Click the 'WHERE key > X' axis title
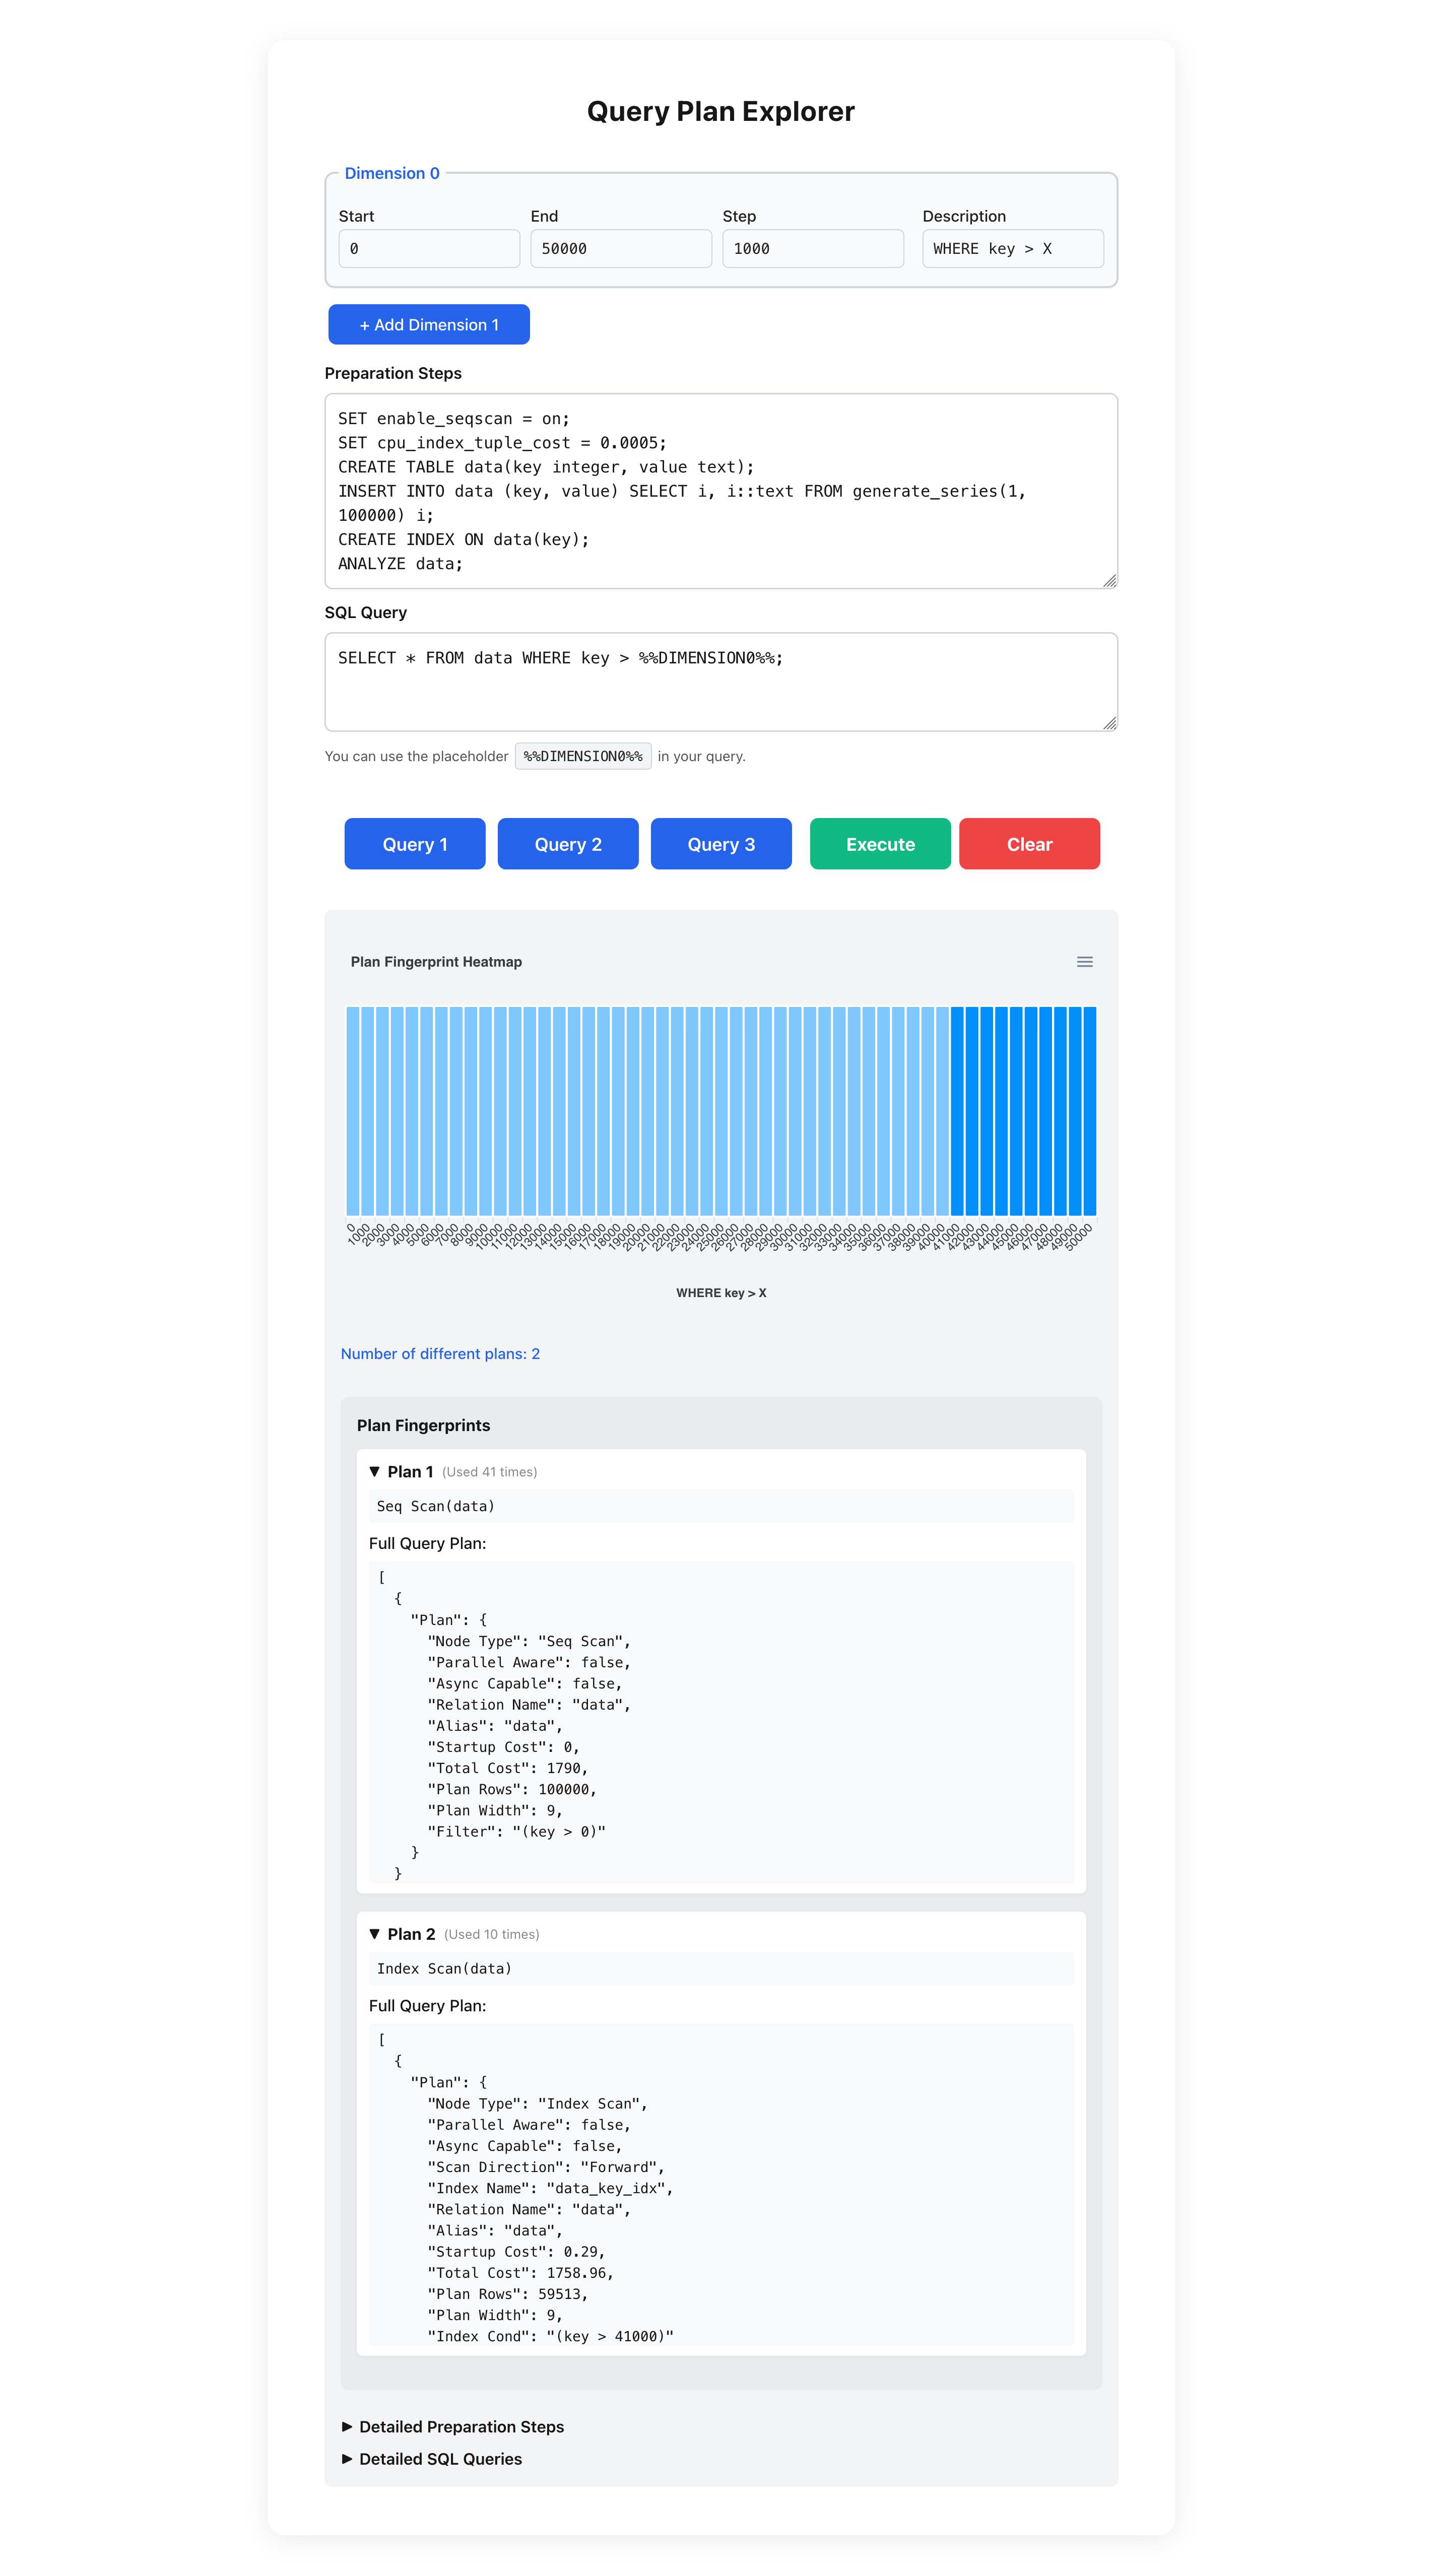This screenshot has height=2576, width=1443. [x=721, y=1293]
